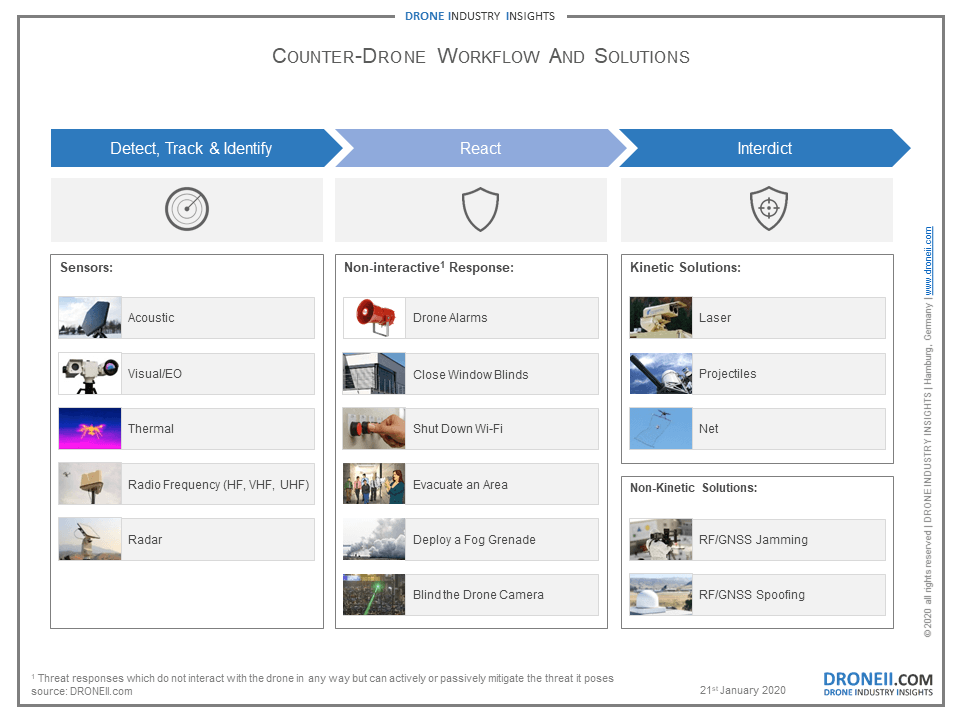Image resolution: width=960 pixels, height=720 pixels.
Task: Click the Acoustic sensor thumbnail
Action: (x=90, y=318)
